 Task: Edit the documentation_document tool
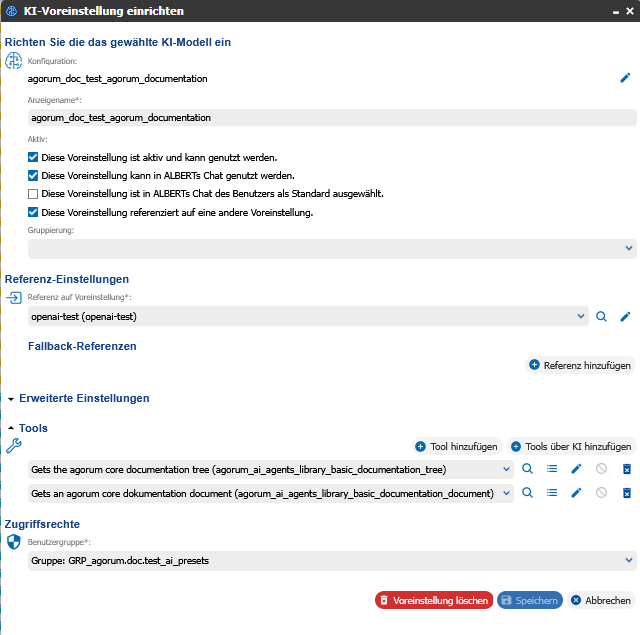(x=576, y=493)
